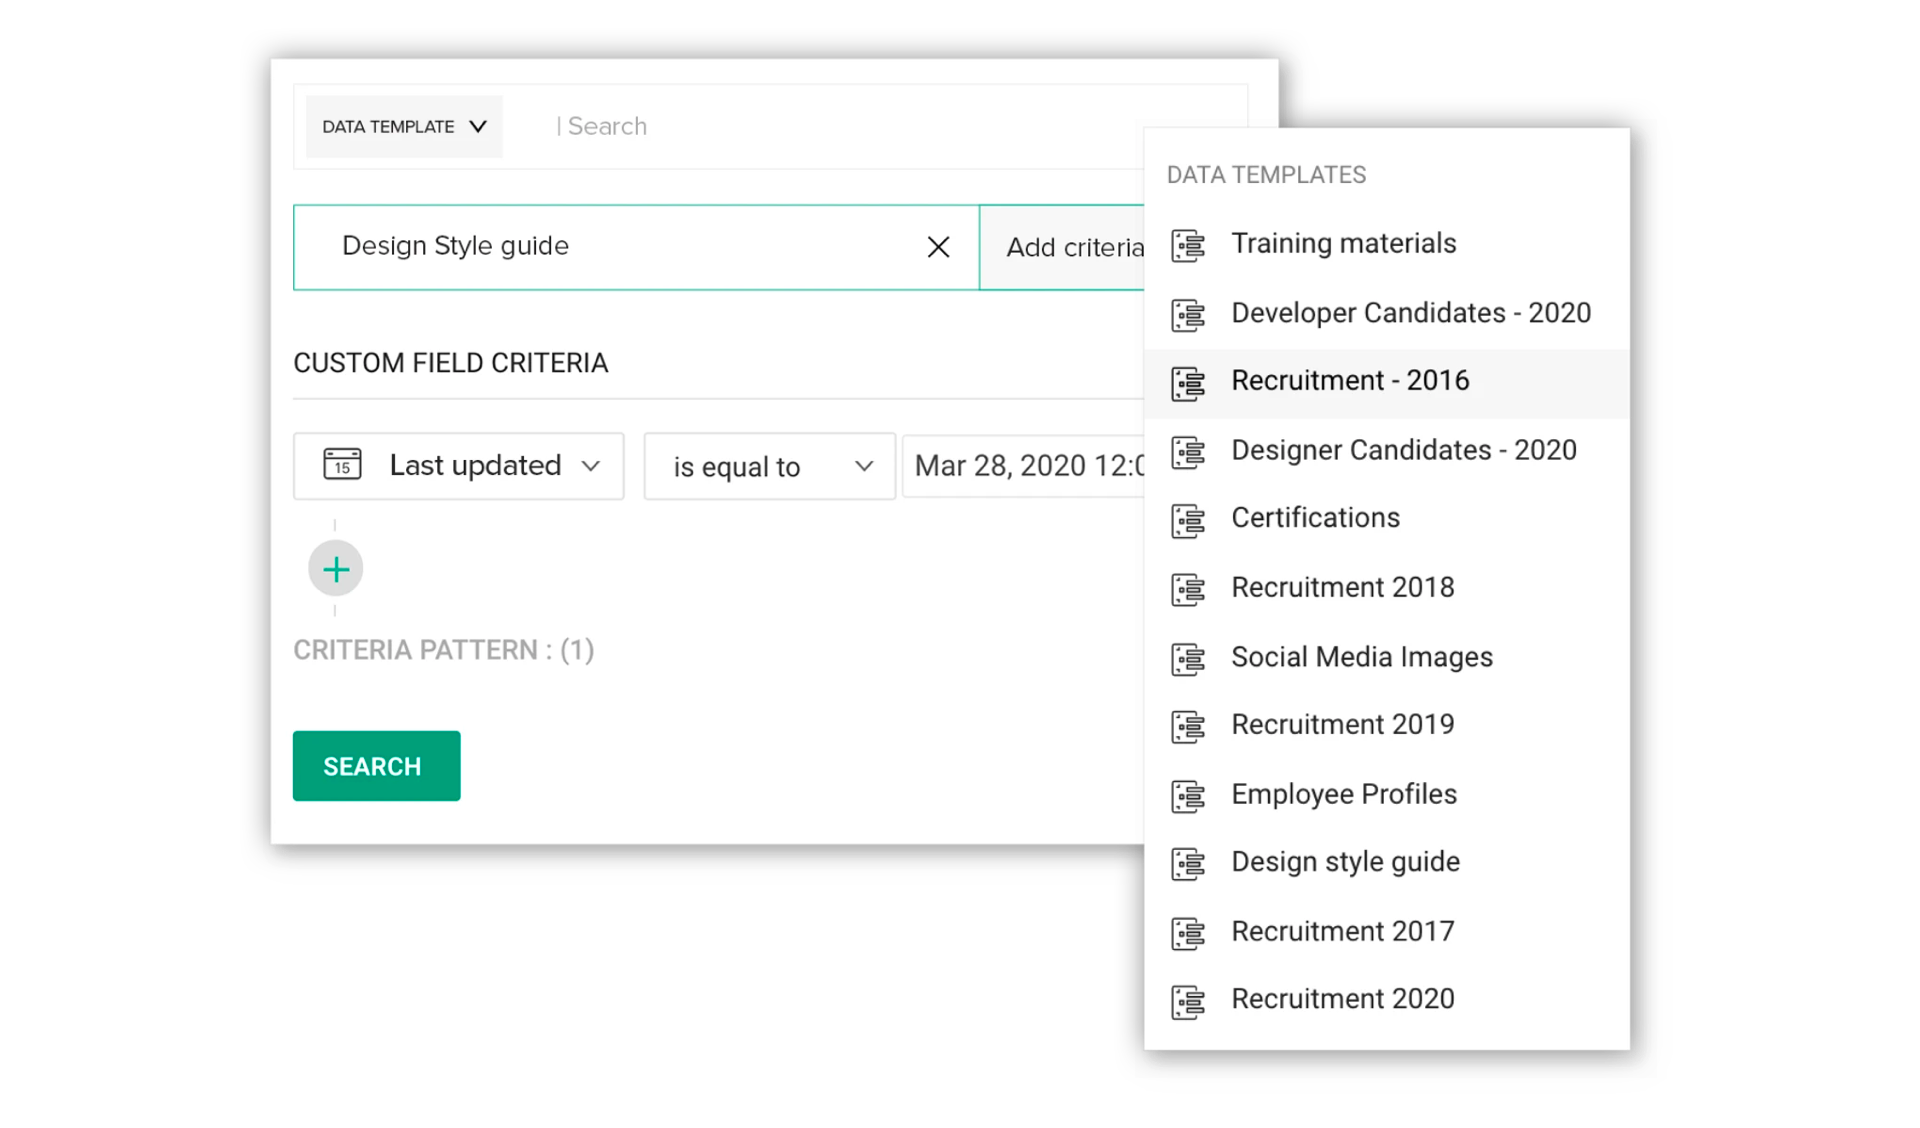Pick the Design style guide template entry
This screenshot has height=1128, width=1920.
[1345, 863]
